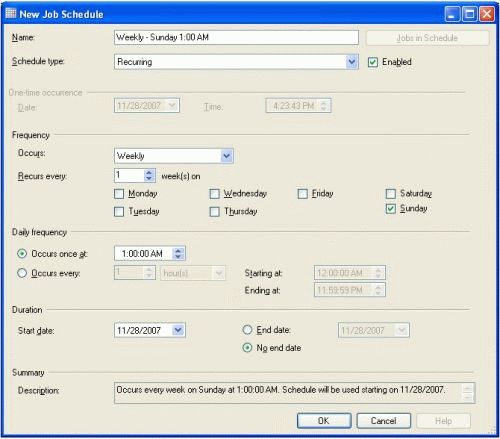Select the End date radio button
Image resolution: width=500 pixels, height=439 pixels.
click(247, 330)
